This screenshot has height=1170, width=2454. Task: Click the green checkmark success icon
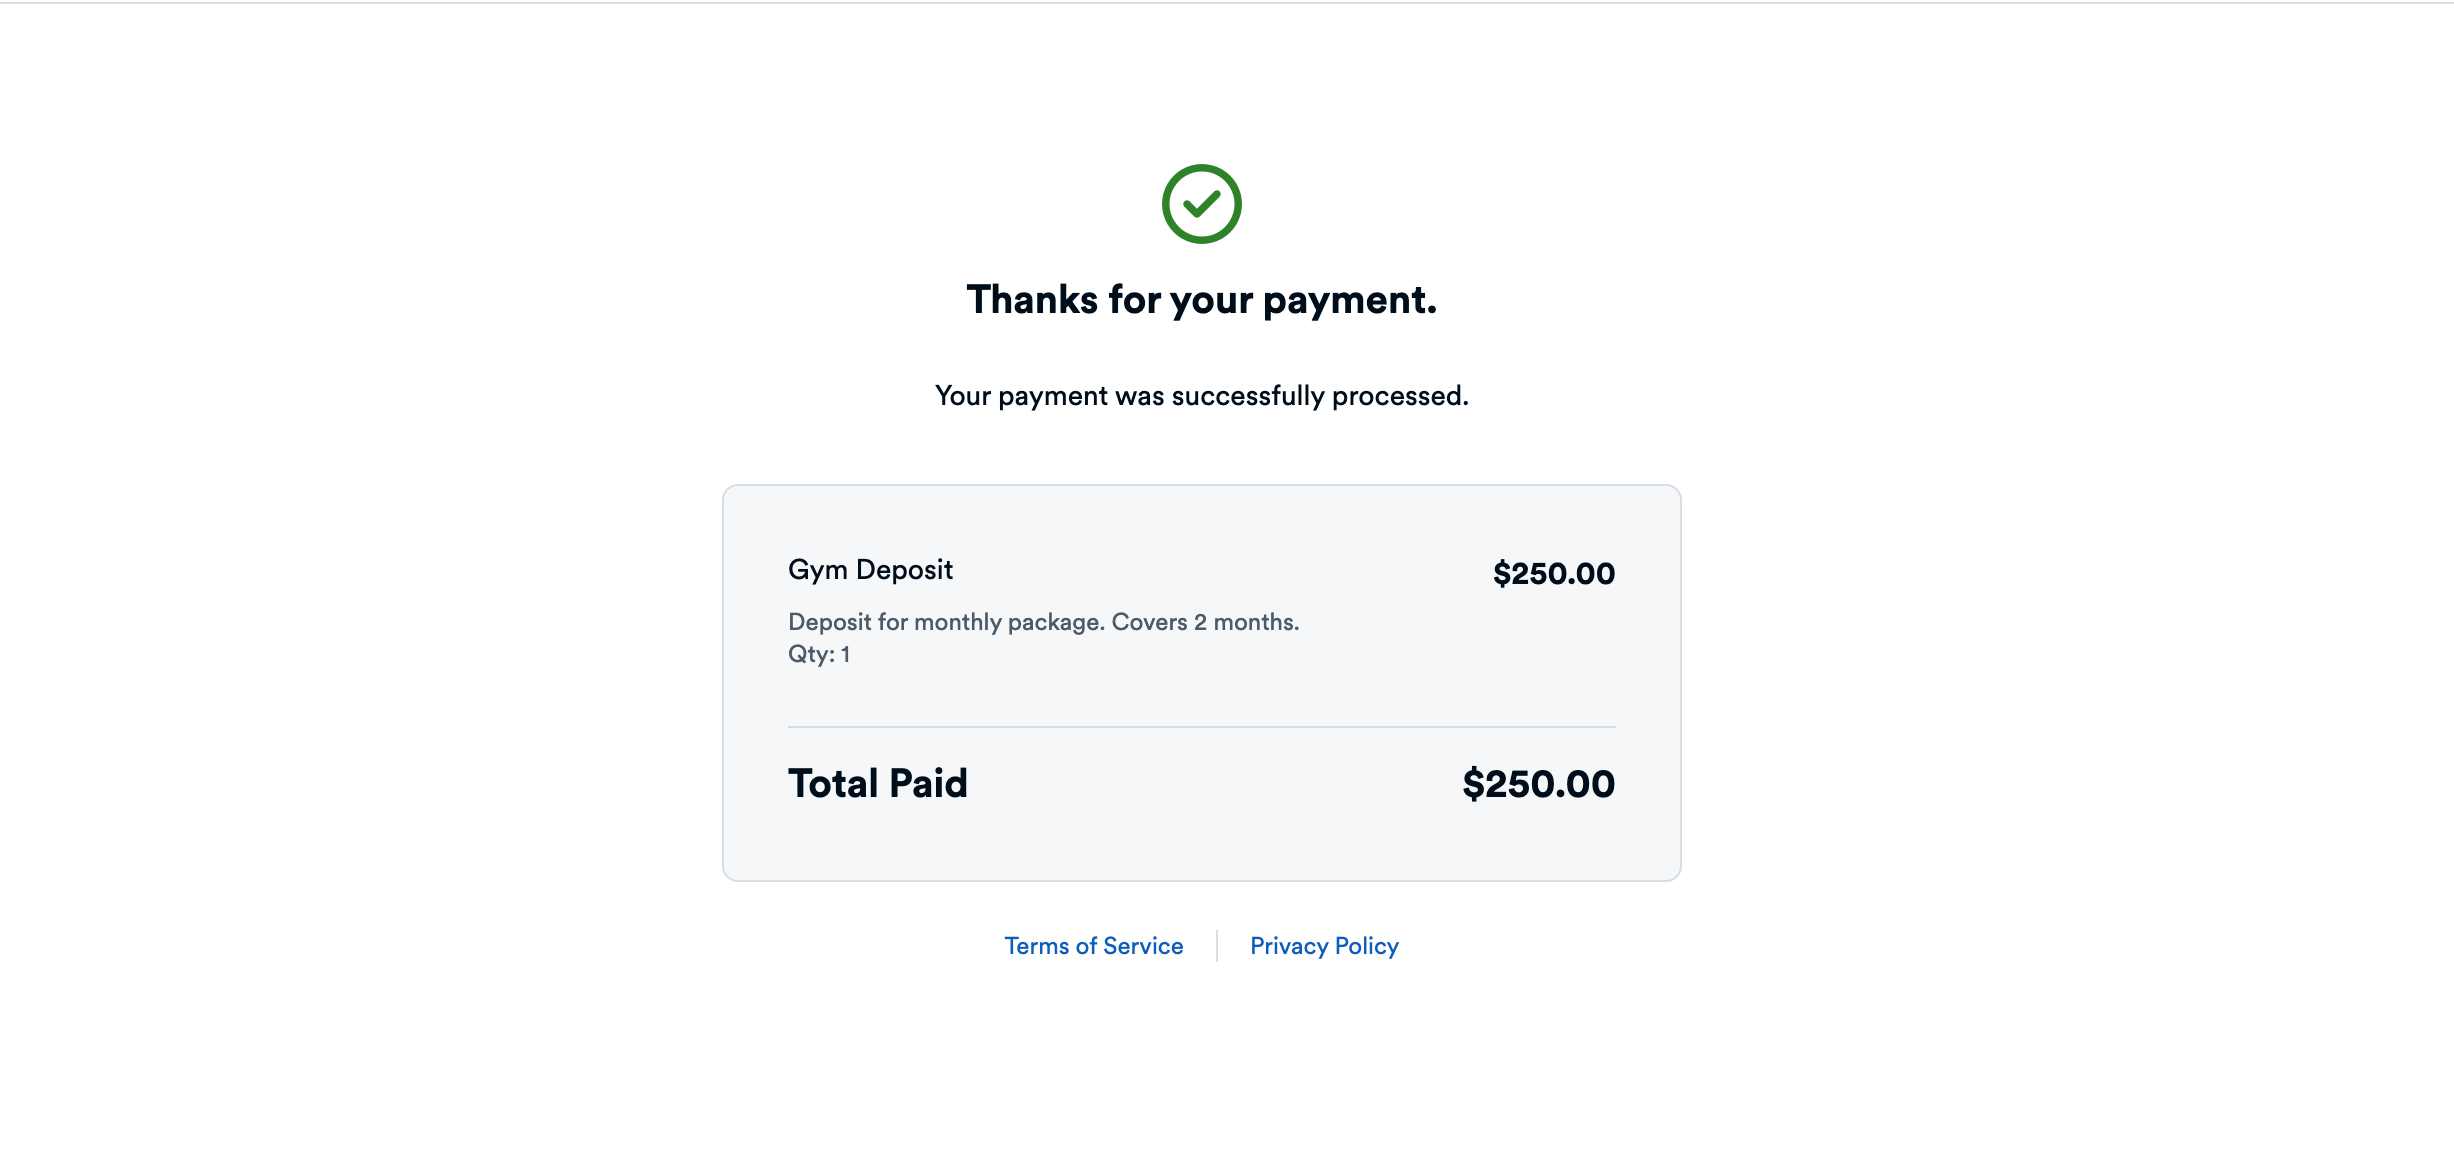pos(1201,204)
